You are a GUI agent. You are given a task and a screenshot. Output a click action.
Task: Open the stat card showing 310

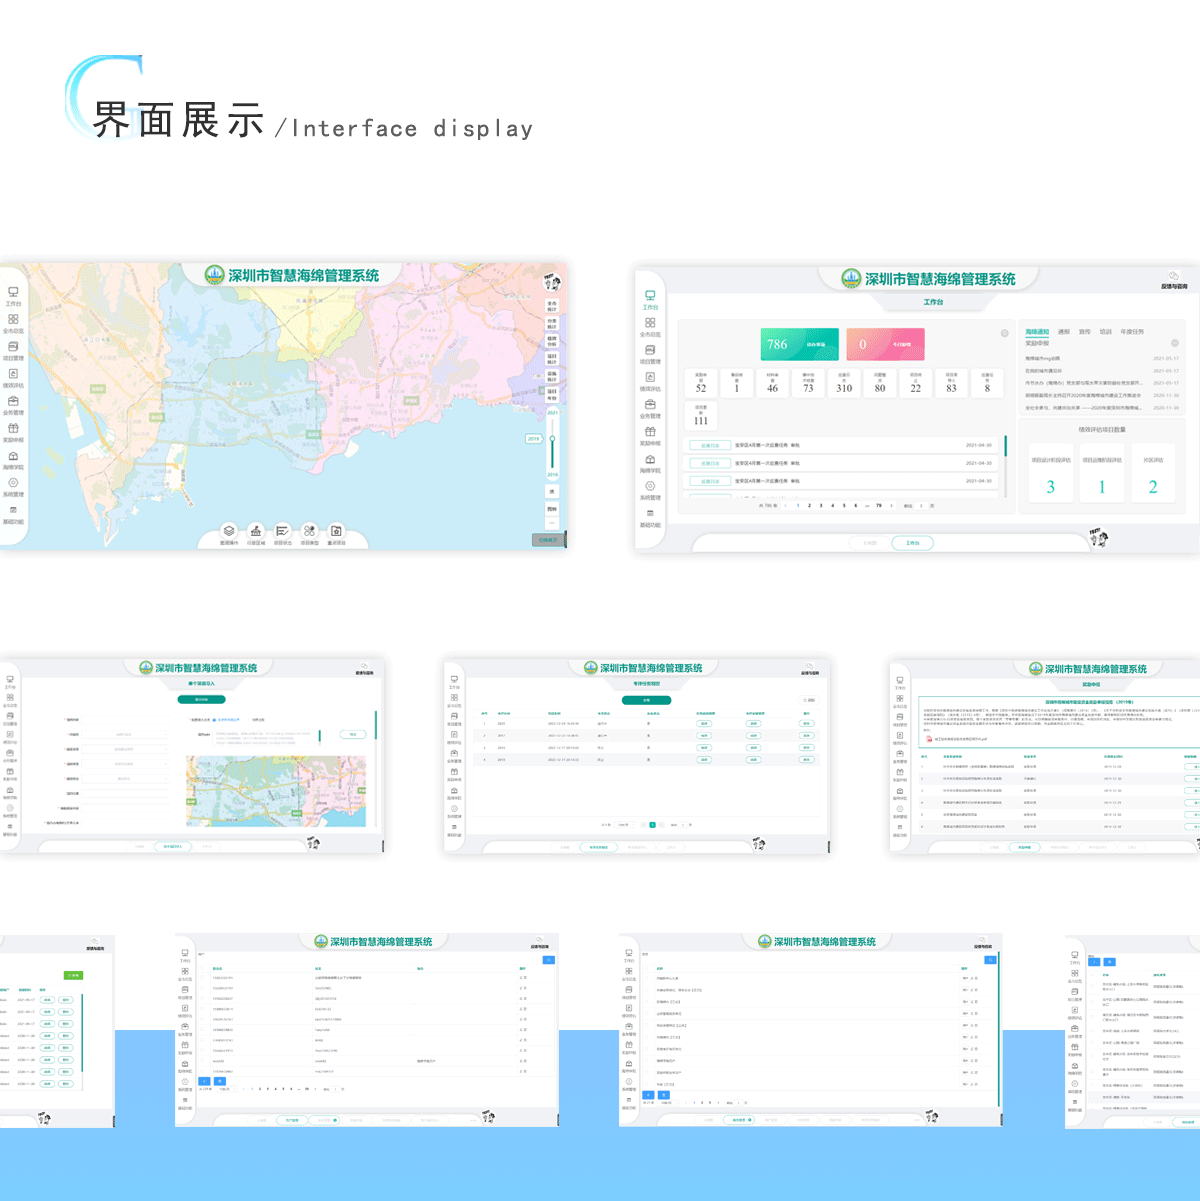[x=844, y=383]
